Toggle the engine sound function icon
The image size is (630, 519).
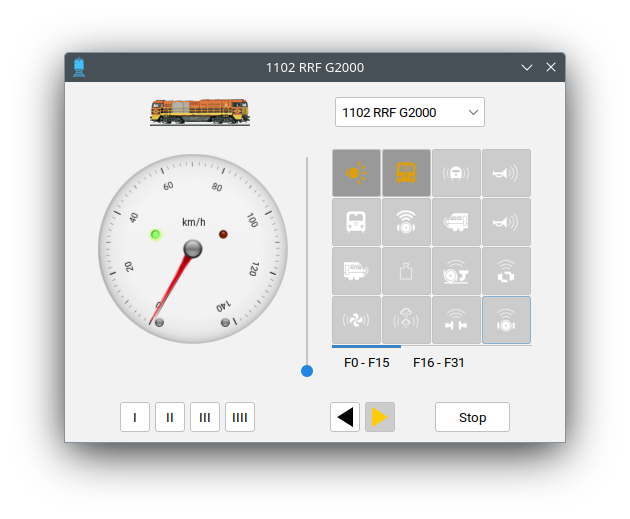[x=506, y=271]
